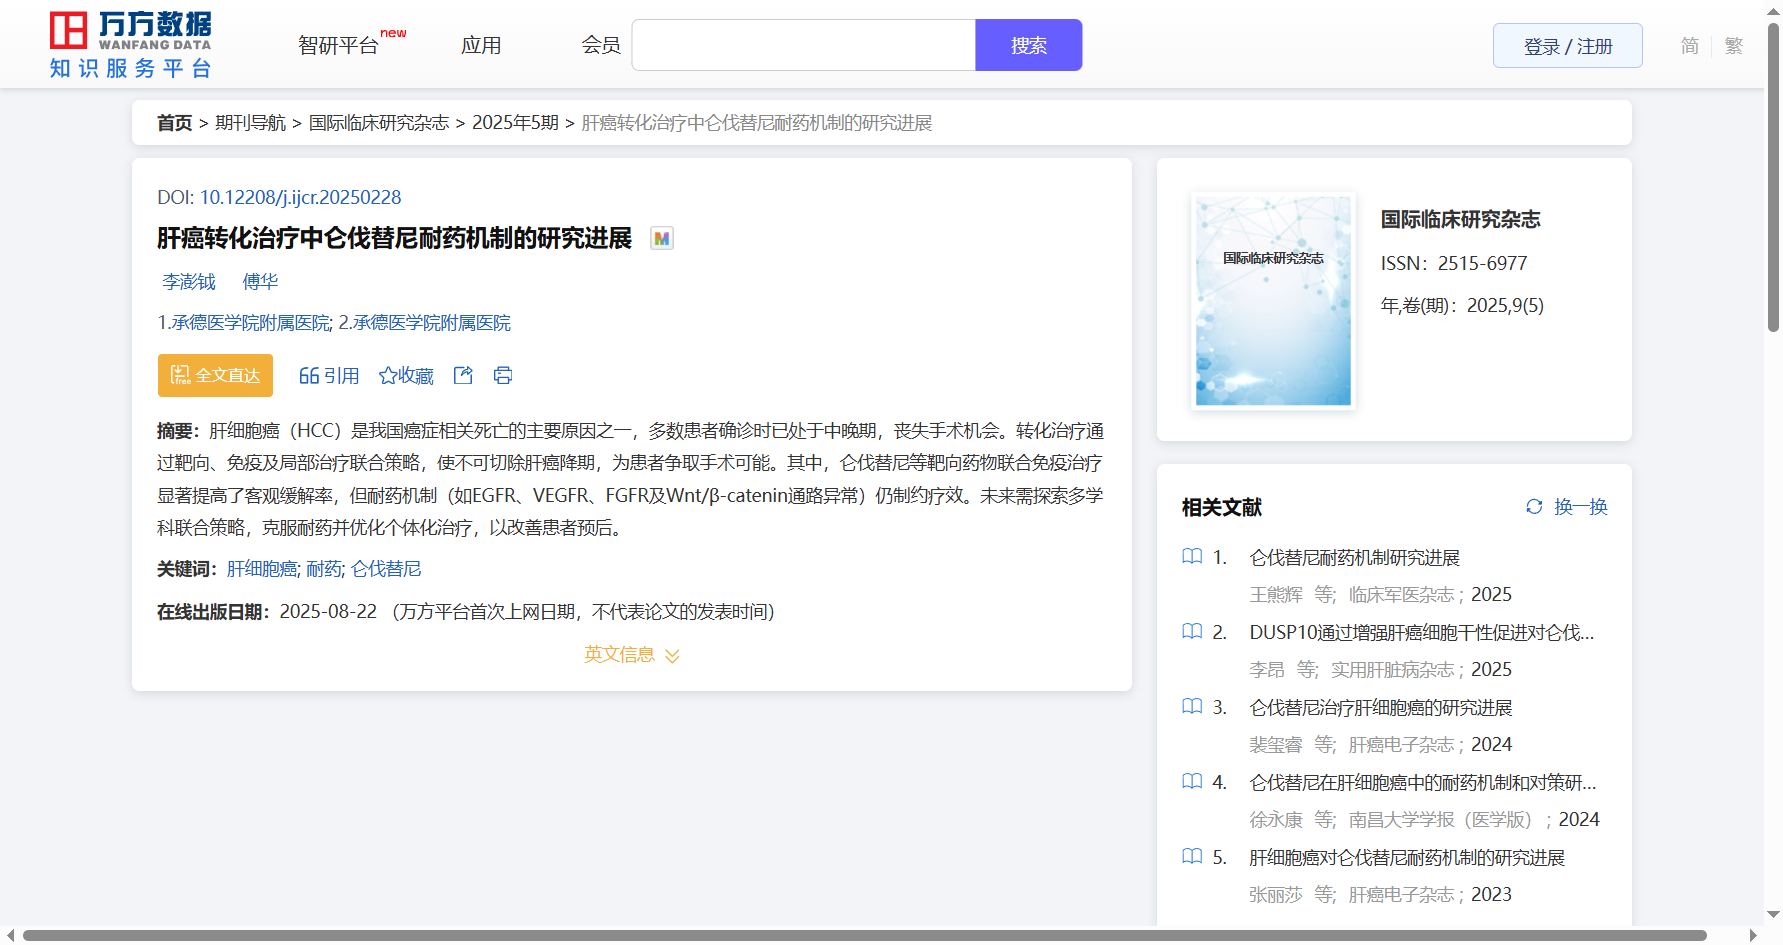Expand the 英文信息 section
This screenshot has height=945, width=1783.
(x=631, y=655)
